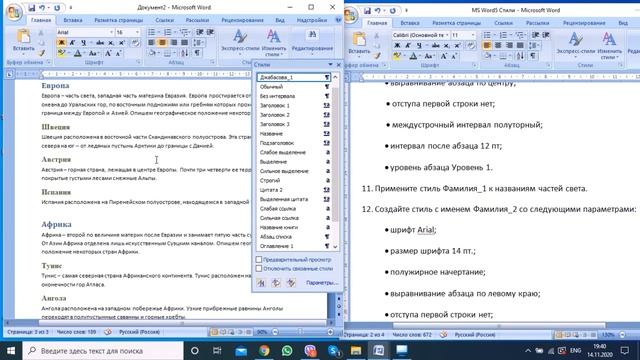Open the Вид tab in the left window
The image size is (640, 360).
[280, 20]
